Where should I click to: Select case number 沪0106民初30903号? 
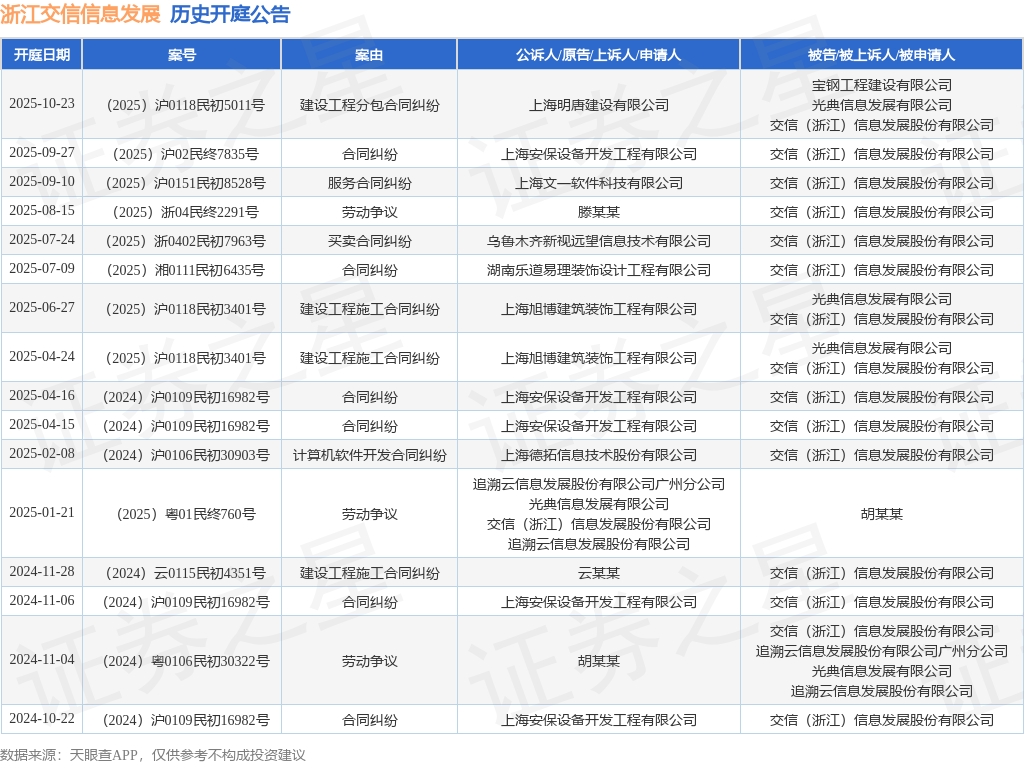(185, 455)
